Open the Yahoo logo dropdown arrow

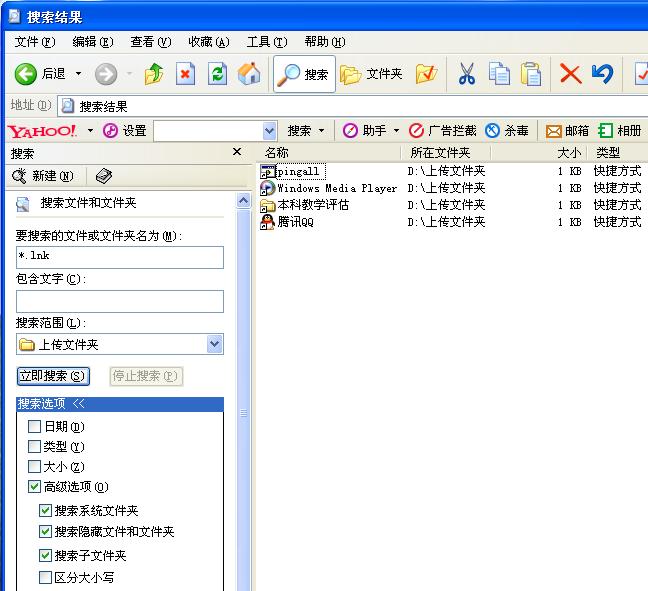pos(91,131)
